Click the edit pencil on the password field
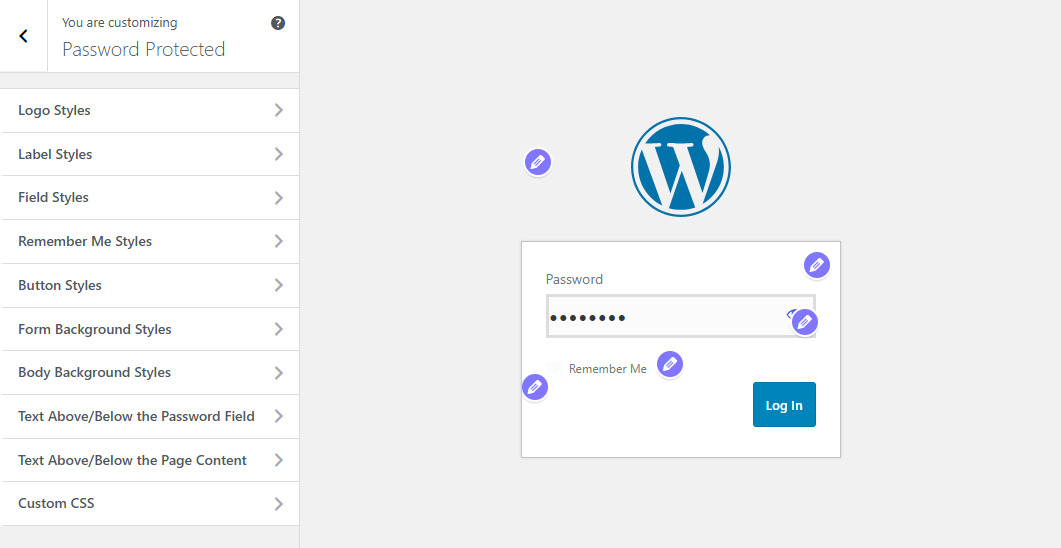Image resolution: width=1061 pixels, height=548 pixels. point(805,322)
